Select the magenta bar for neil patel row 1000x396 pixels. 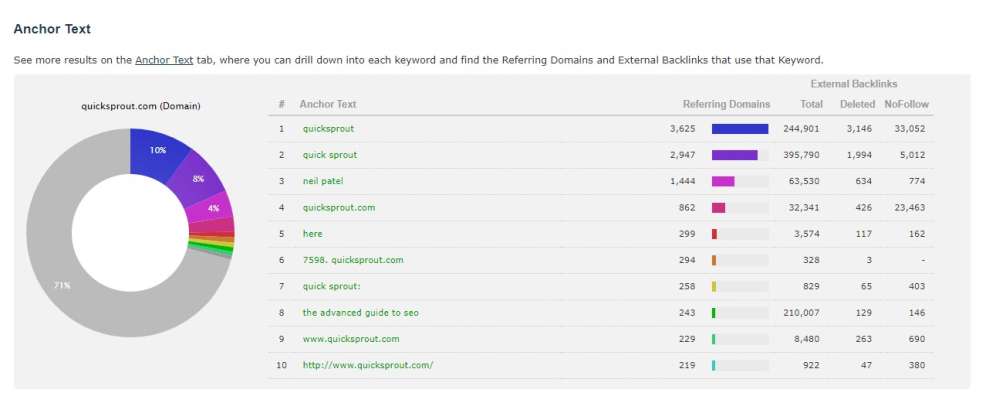click(x=723, y=181)
